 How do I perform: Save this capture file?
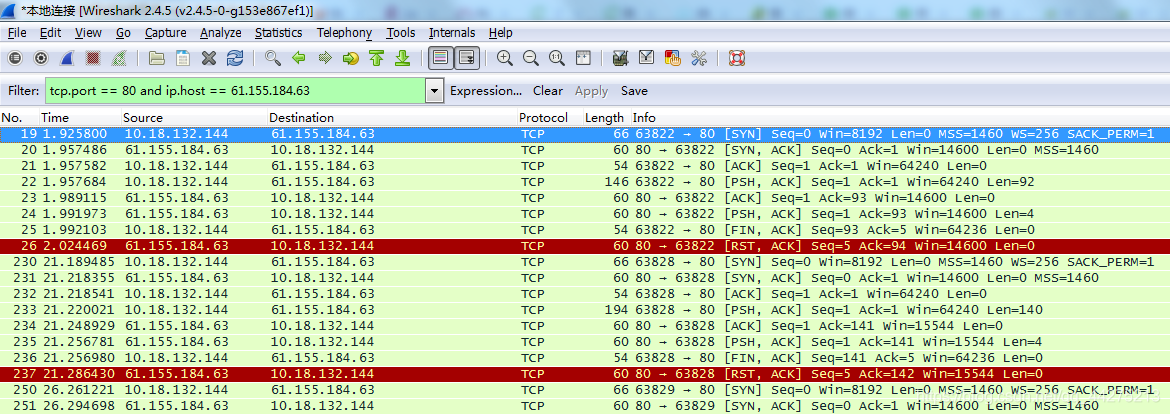point(183,57)
